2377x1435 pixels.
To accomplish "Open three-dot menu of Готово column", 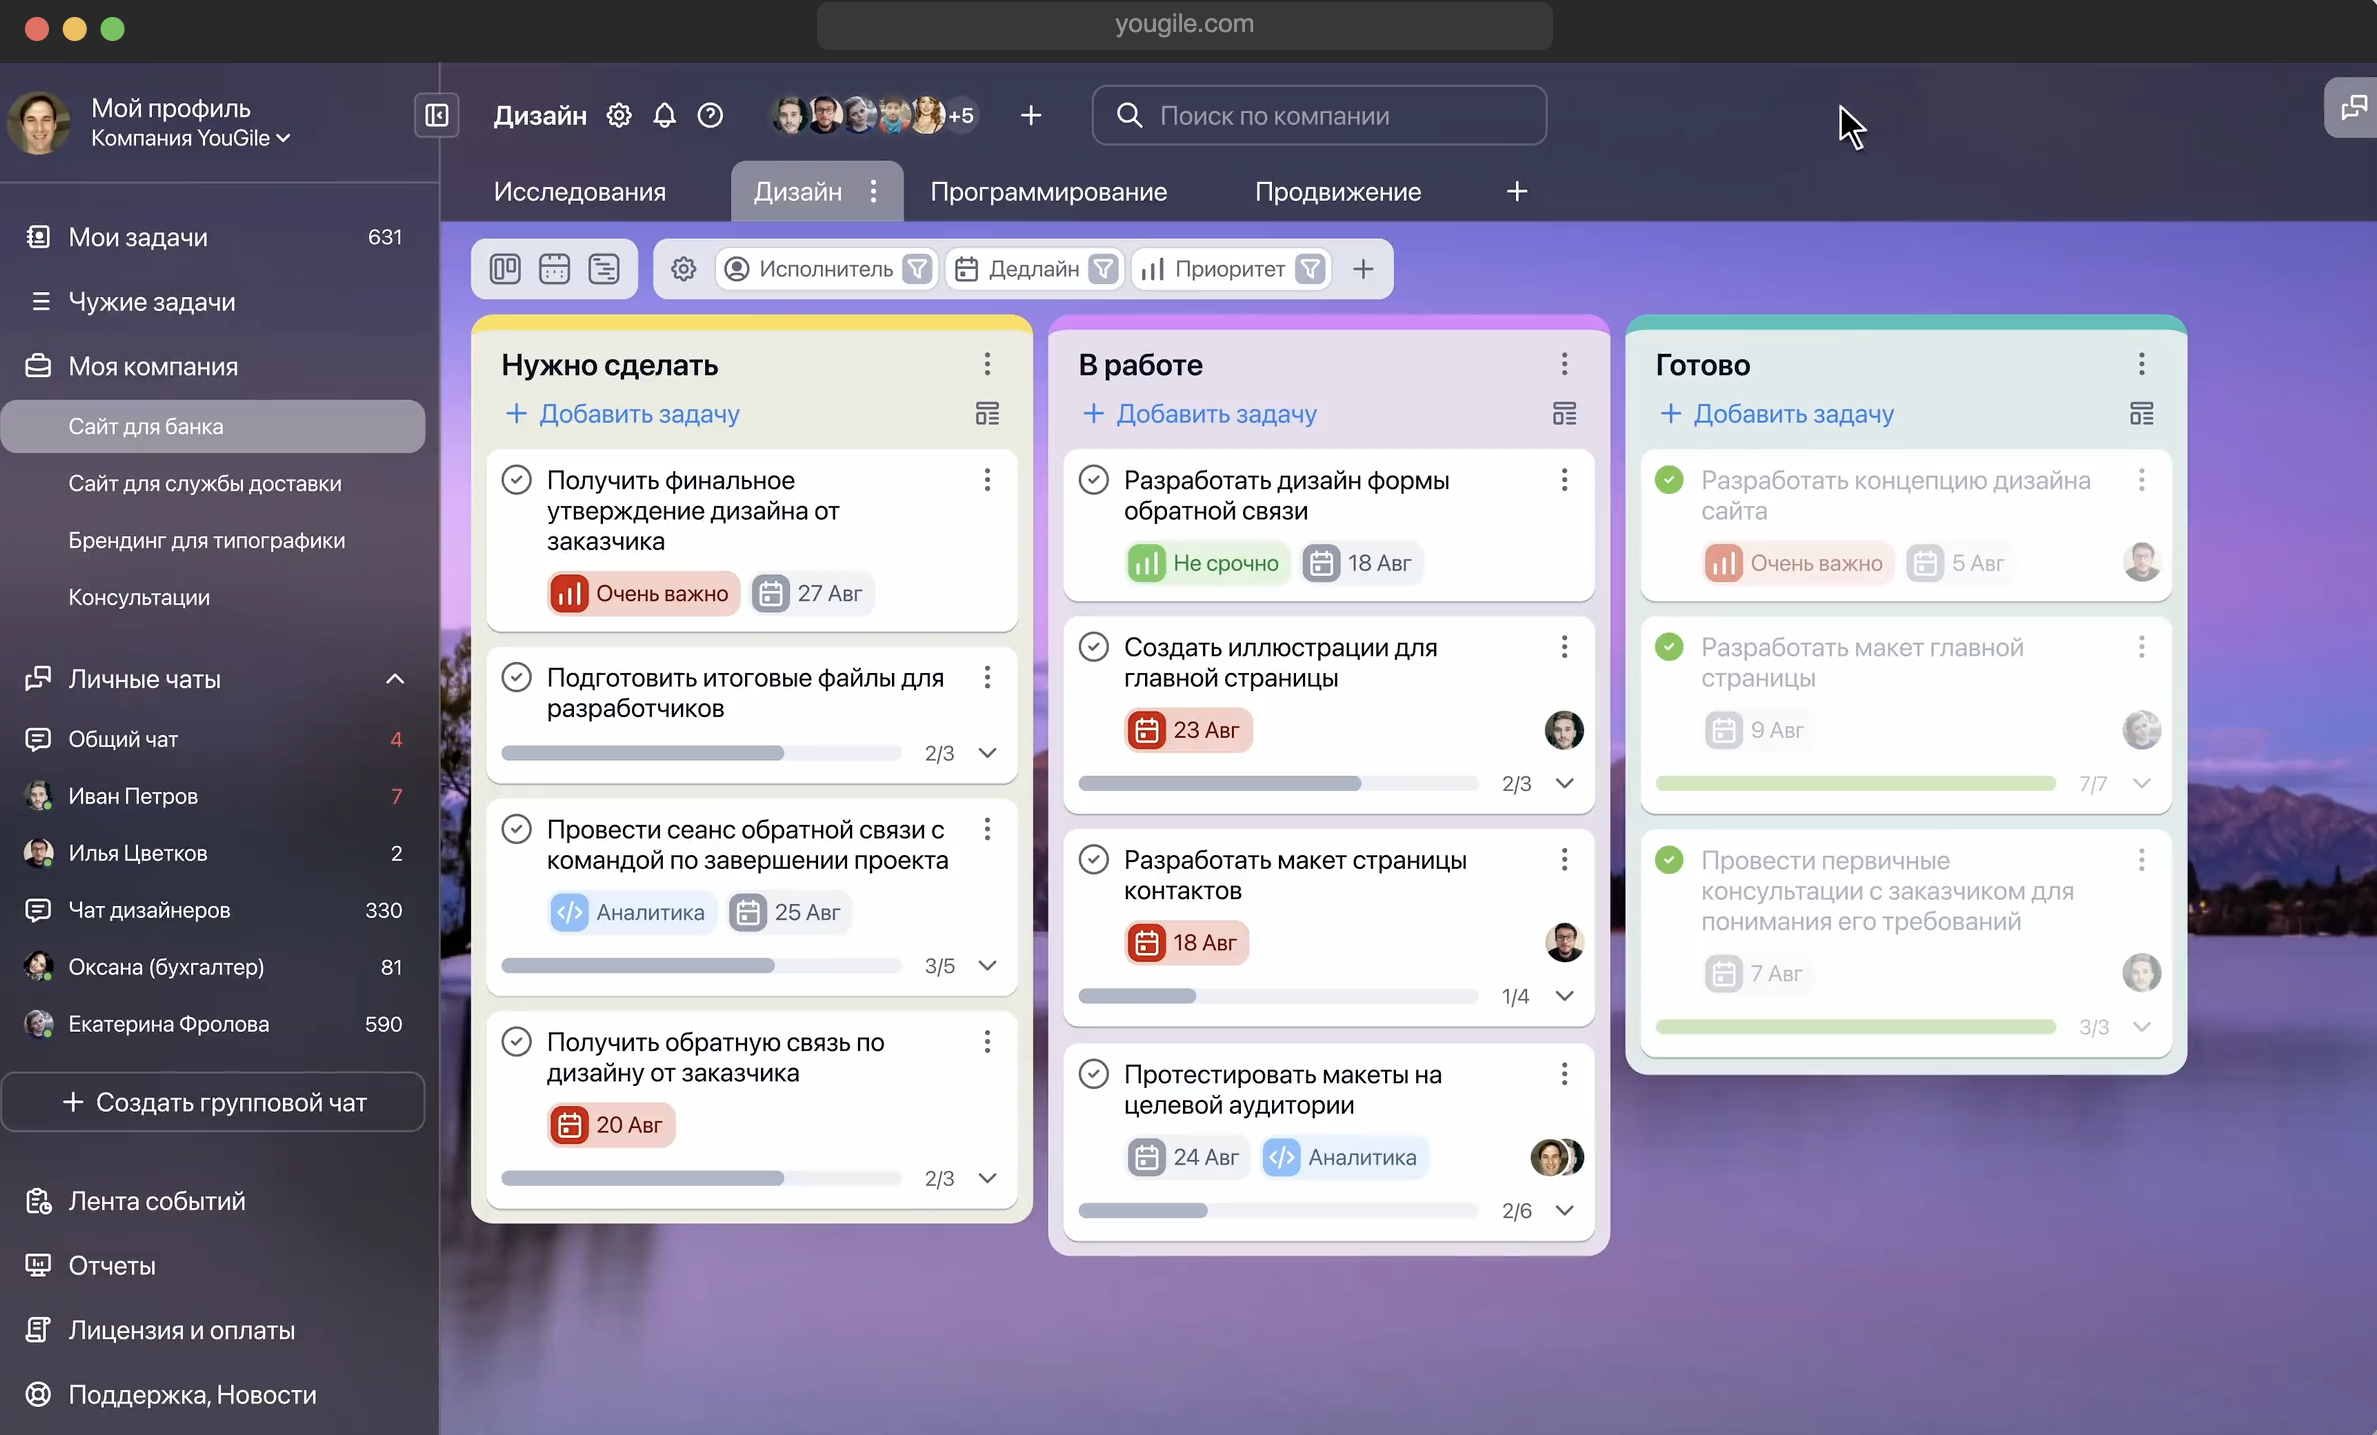I will (x=2142, y=364).
